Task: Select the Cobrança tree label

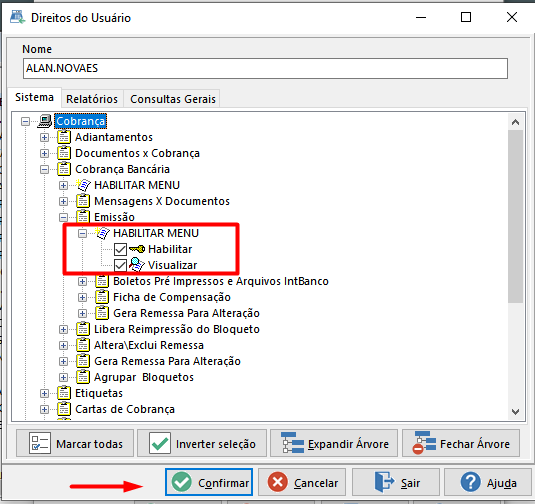Action: (81, 121)
